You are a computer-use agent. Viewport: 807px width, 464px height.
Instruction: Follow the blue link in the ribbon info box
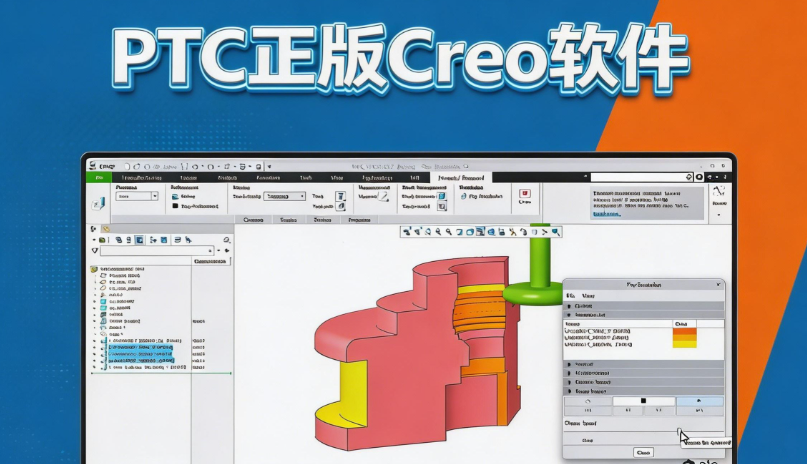(606, 213)
